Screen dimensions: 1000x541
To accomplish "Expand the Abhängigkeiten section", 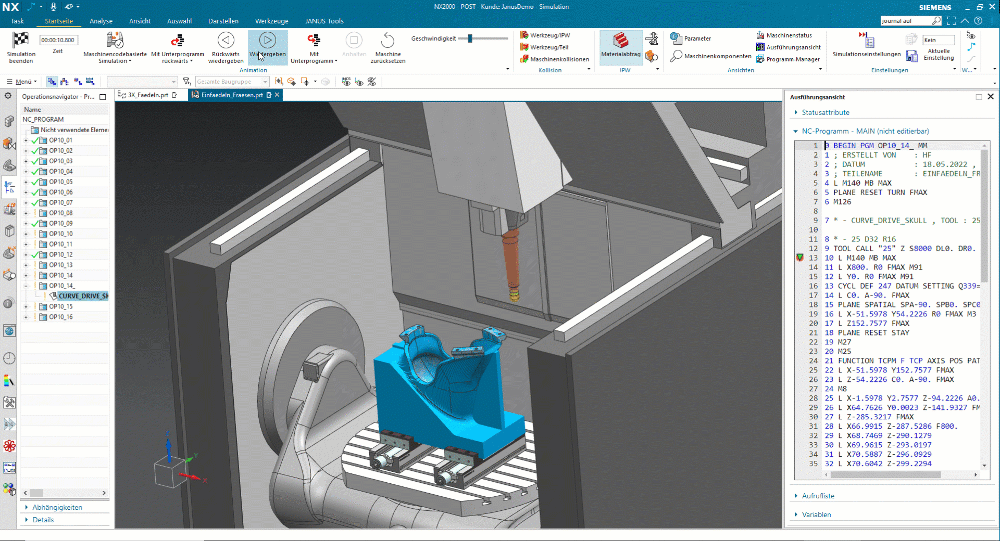I will [57, 507].
